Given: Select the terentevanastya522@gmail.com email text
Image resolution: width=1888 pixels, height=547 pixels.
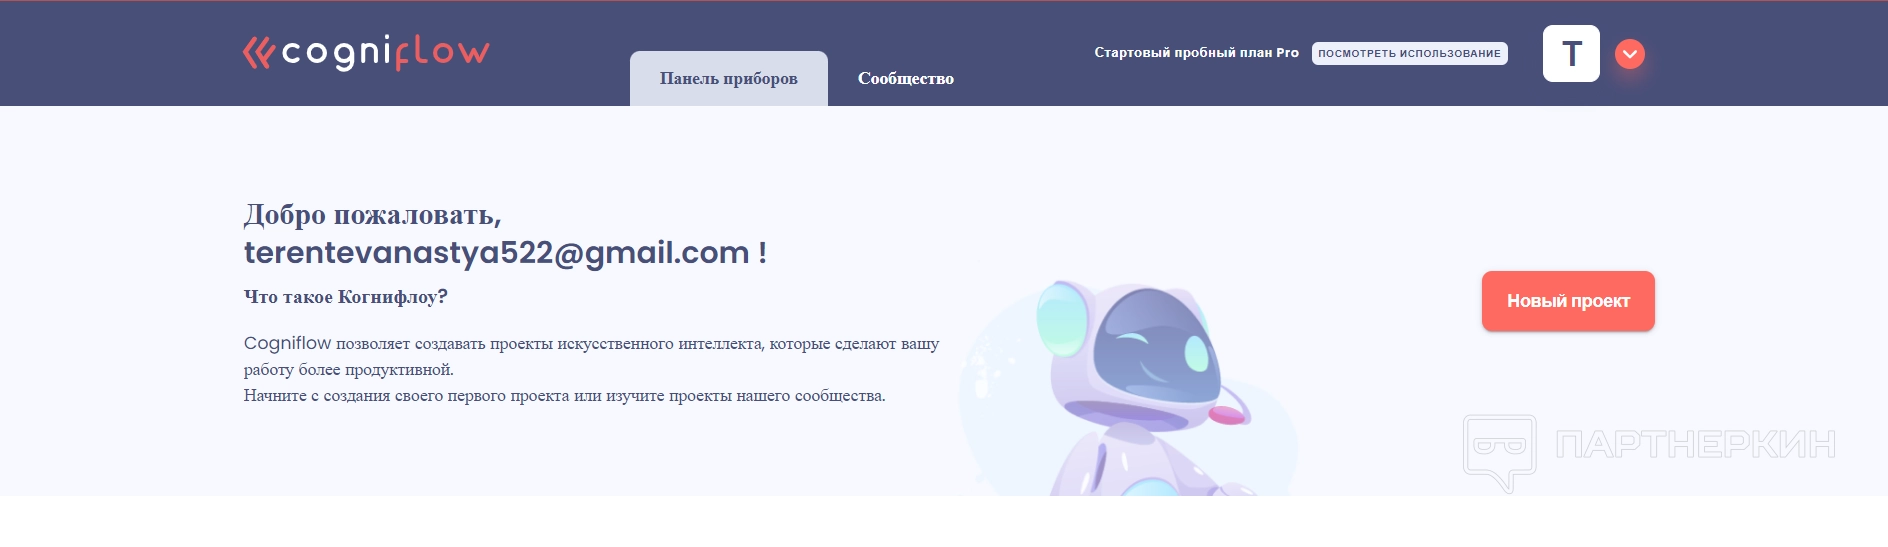Looking at the screenshot, I should coord(497,252).
